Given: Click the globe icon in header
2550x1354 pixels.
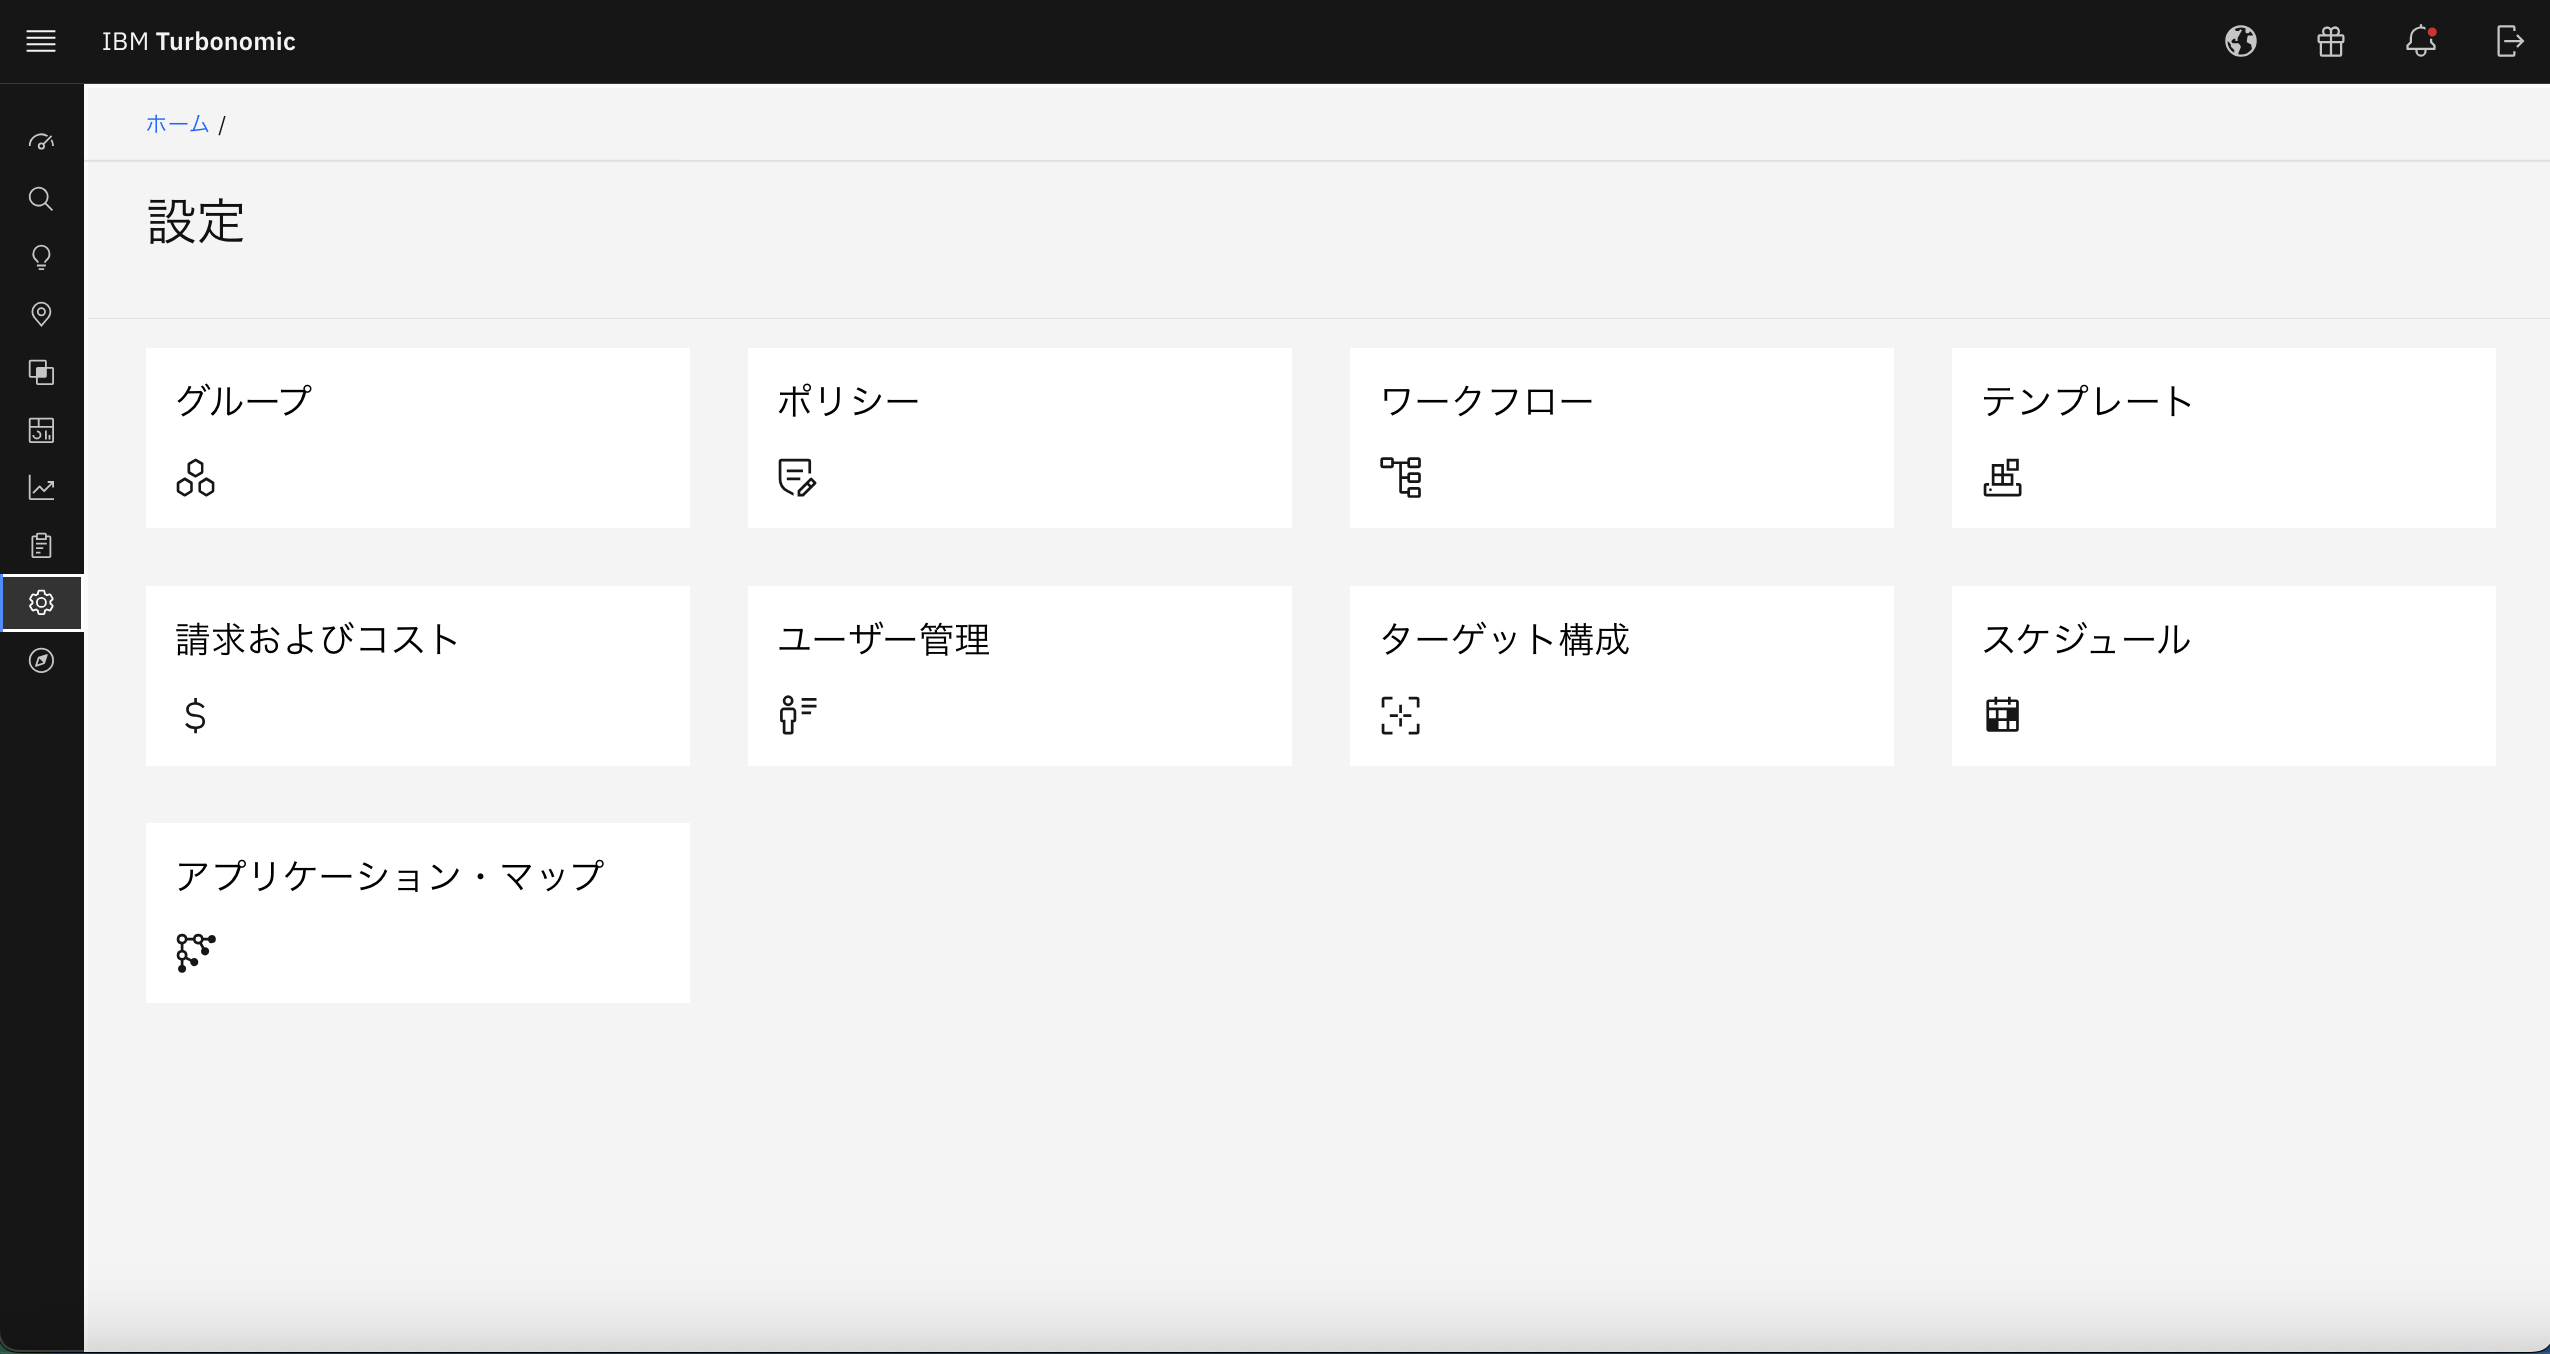Looking at the screenshot, I should (x=2240, y=41).
